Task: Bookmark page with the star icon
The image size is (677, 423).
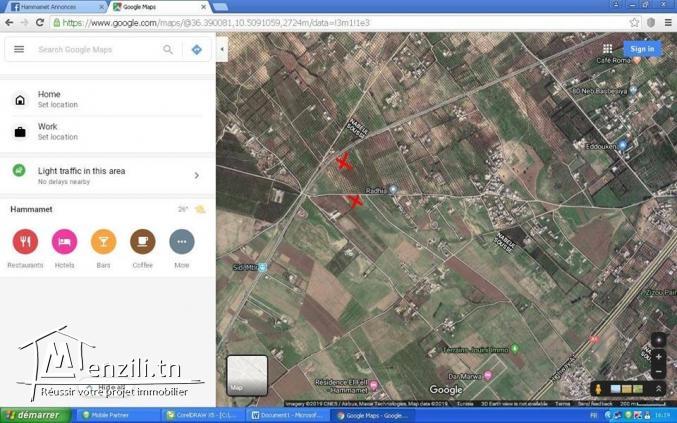Action: click(634, 22)
